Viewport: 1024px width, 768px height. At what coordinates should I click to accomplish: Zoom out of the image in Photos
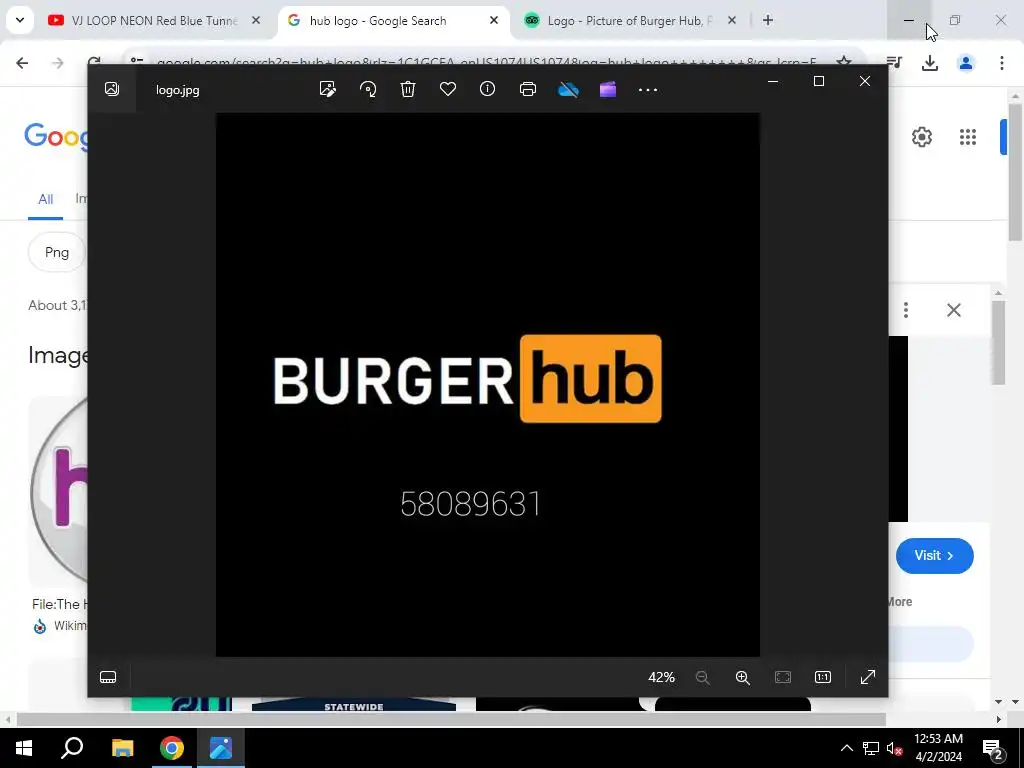click(x=703, y=677)
